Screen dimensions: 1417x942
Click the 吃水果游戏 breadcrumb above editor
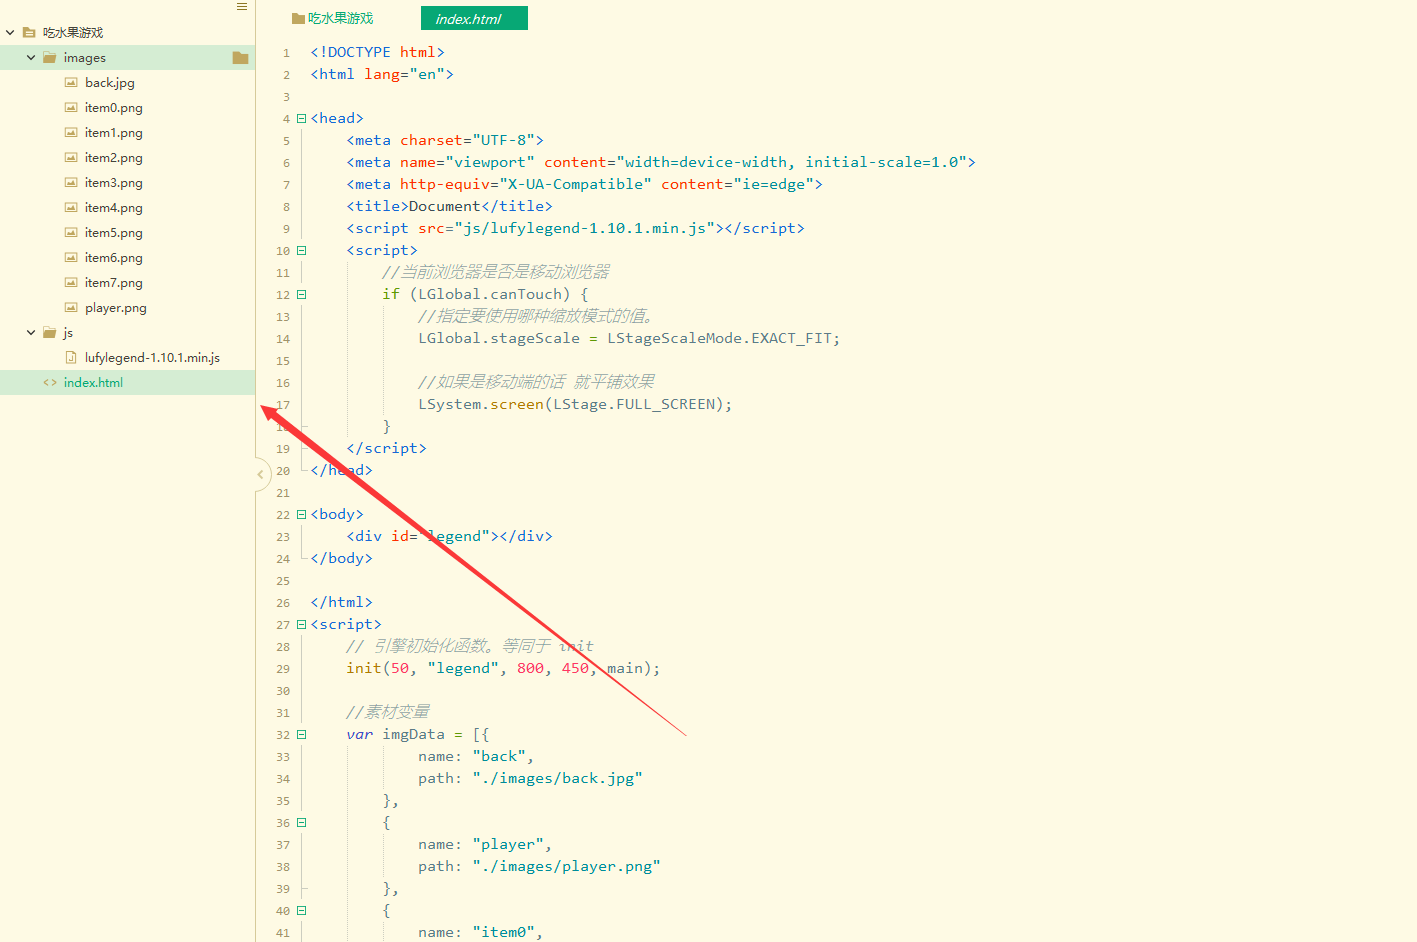333,18
